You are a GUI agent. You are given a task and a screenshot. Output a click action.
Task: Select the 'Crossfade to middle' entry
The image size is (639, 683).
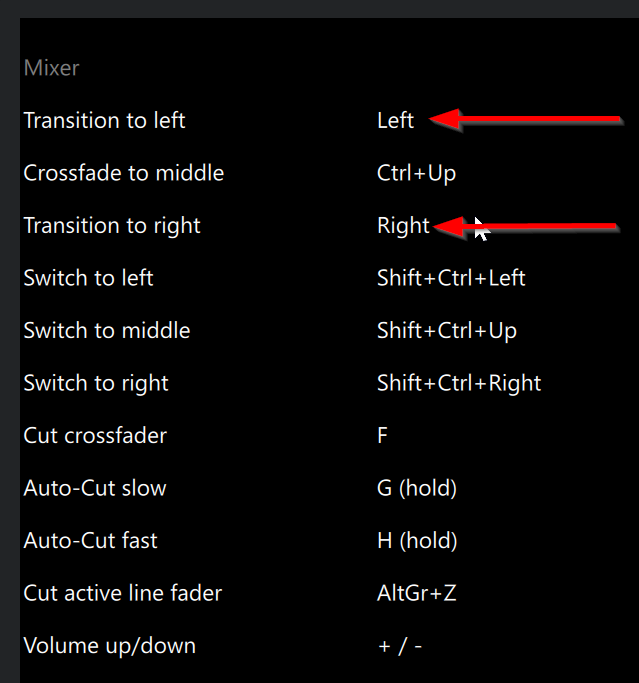123,173
